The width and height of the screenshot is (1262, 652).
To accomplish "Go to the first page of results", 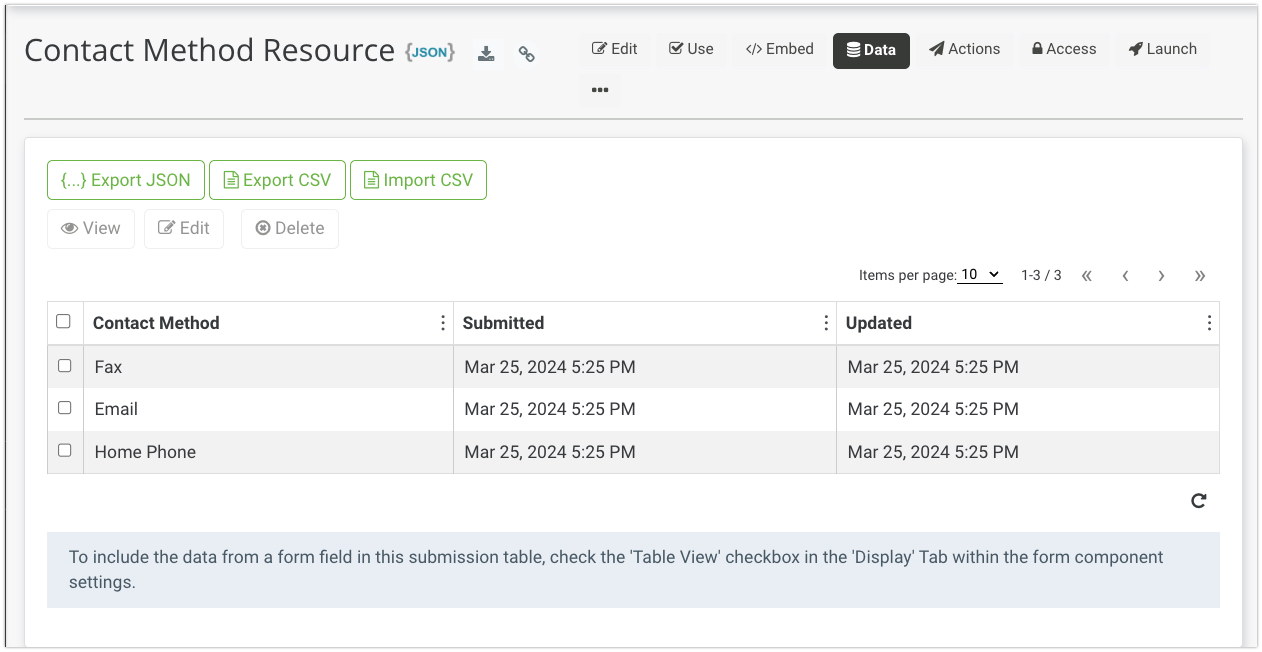I will pos(1087,276).
